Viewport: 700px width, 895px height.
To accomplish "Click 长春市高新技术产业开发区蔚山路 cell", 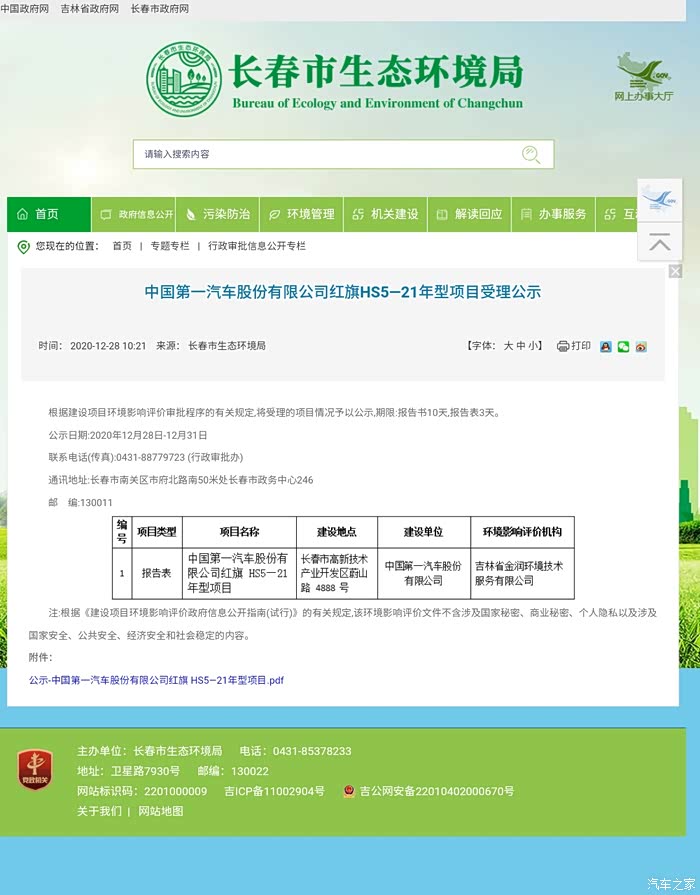I will coord(337,573).
